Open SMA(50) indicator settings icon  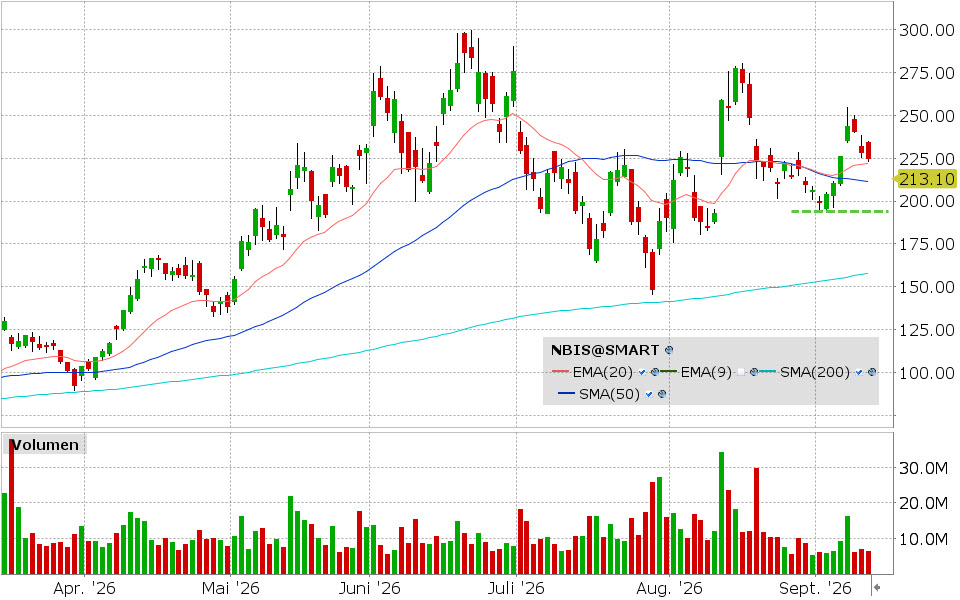click(662, 394)
